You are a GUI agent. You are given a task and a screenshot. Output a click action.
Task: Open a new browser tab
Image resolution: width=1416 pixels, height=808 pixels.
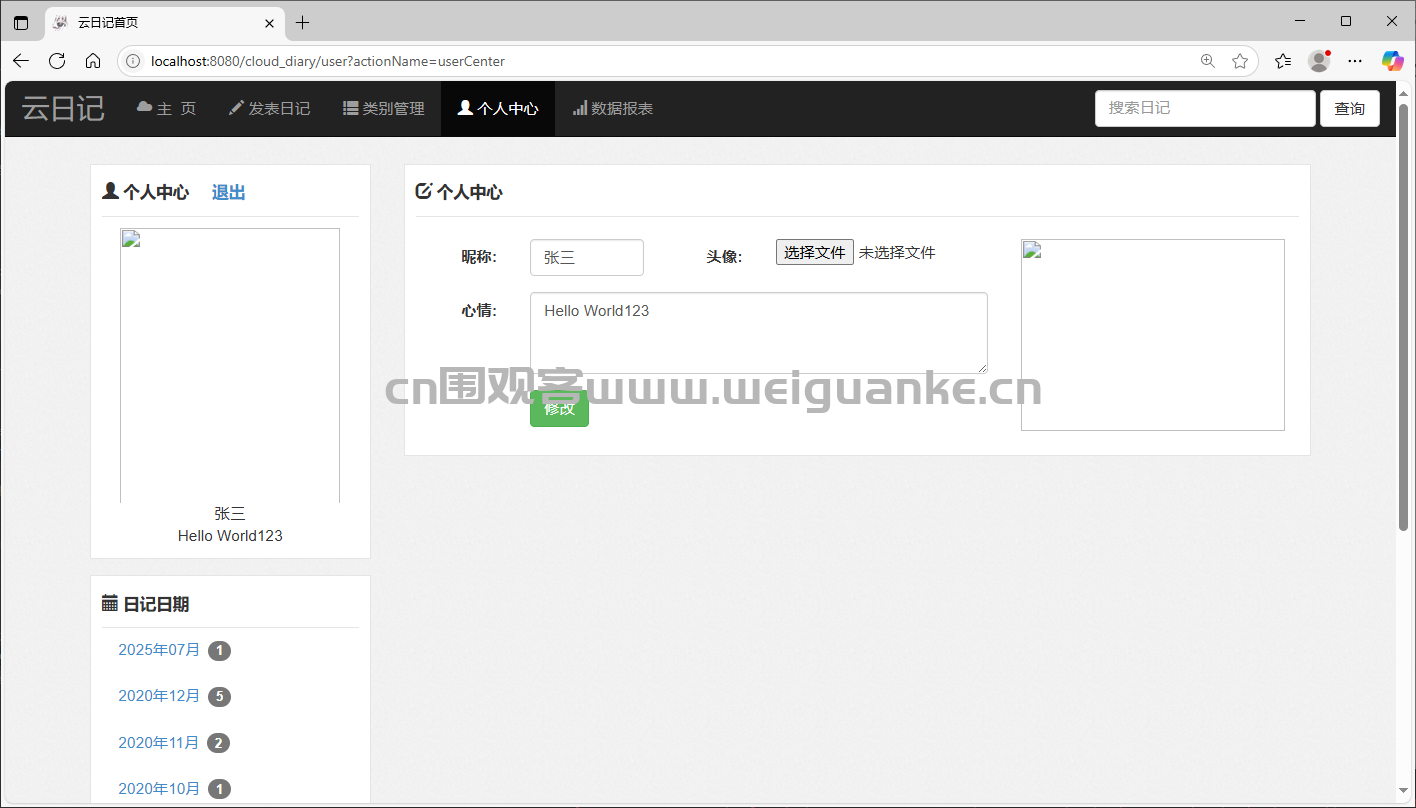pyautogui.click(x=303, y=23)
